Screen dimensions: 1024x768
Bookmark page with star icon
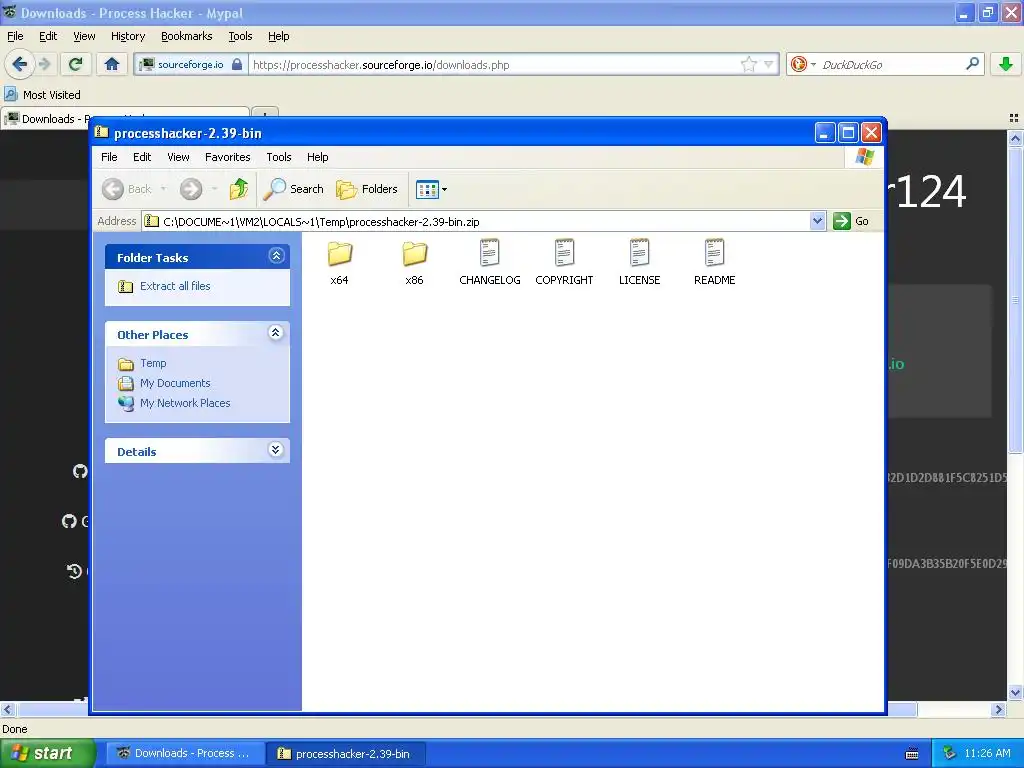pos(748,64)
